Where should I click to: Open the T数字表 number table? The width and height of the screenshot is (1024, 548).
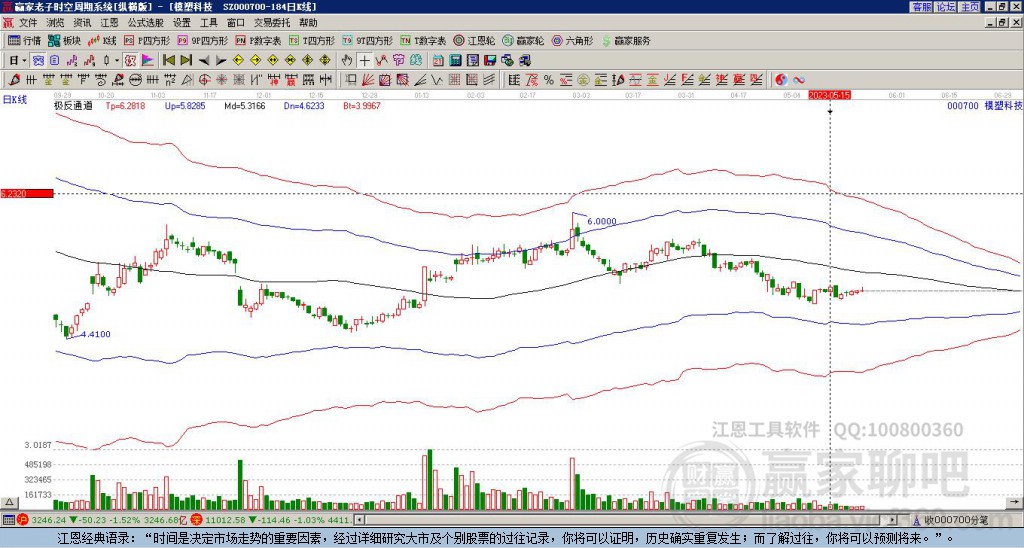(423, 40)
